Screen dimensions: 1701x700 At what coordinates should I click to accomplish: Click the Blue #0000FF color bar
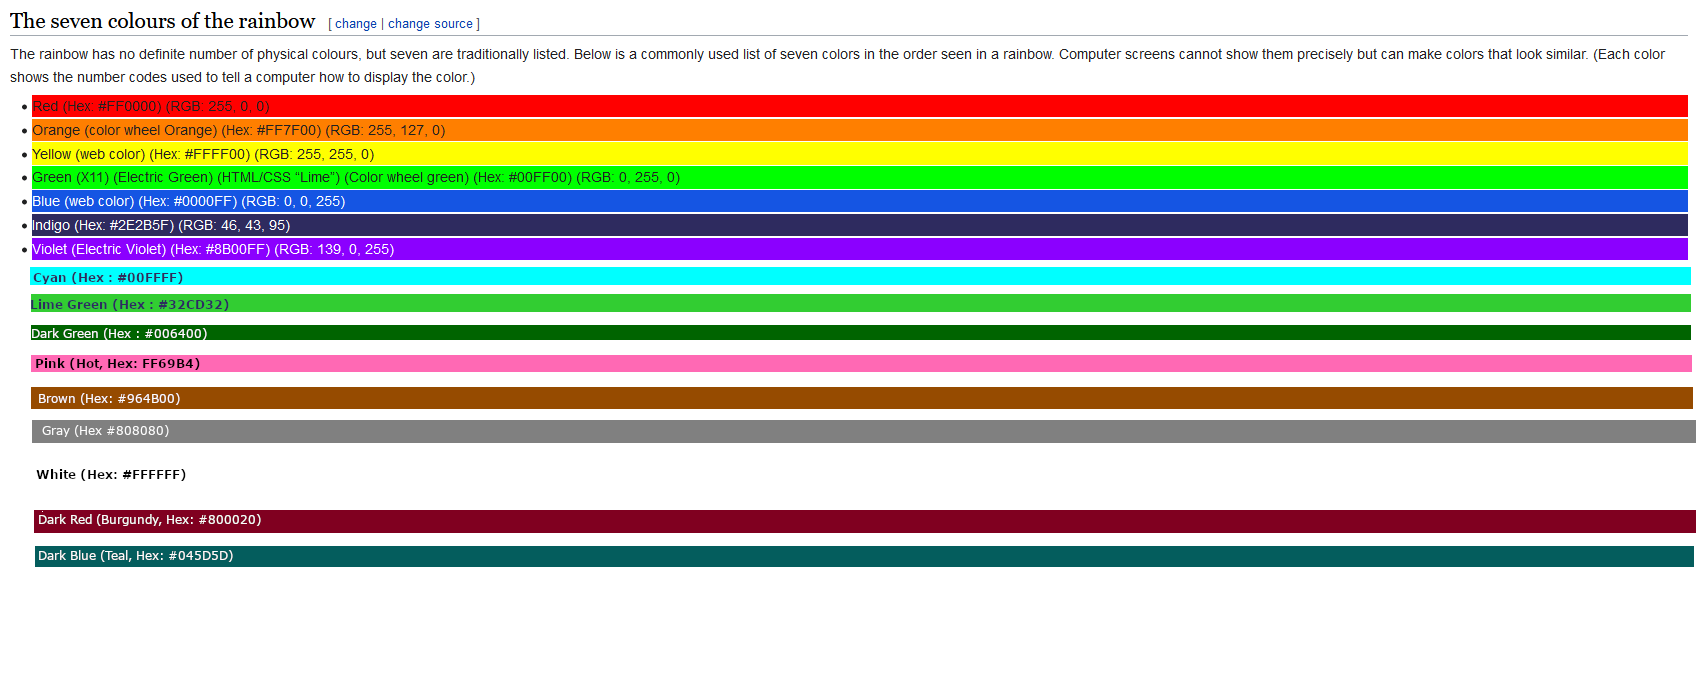coord(860,201)
